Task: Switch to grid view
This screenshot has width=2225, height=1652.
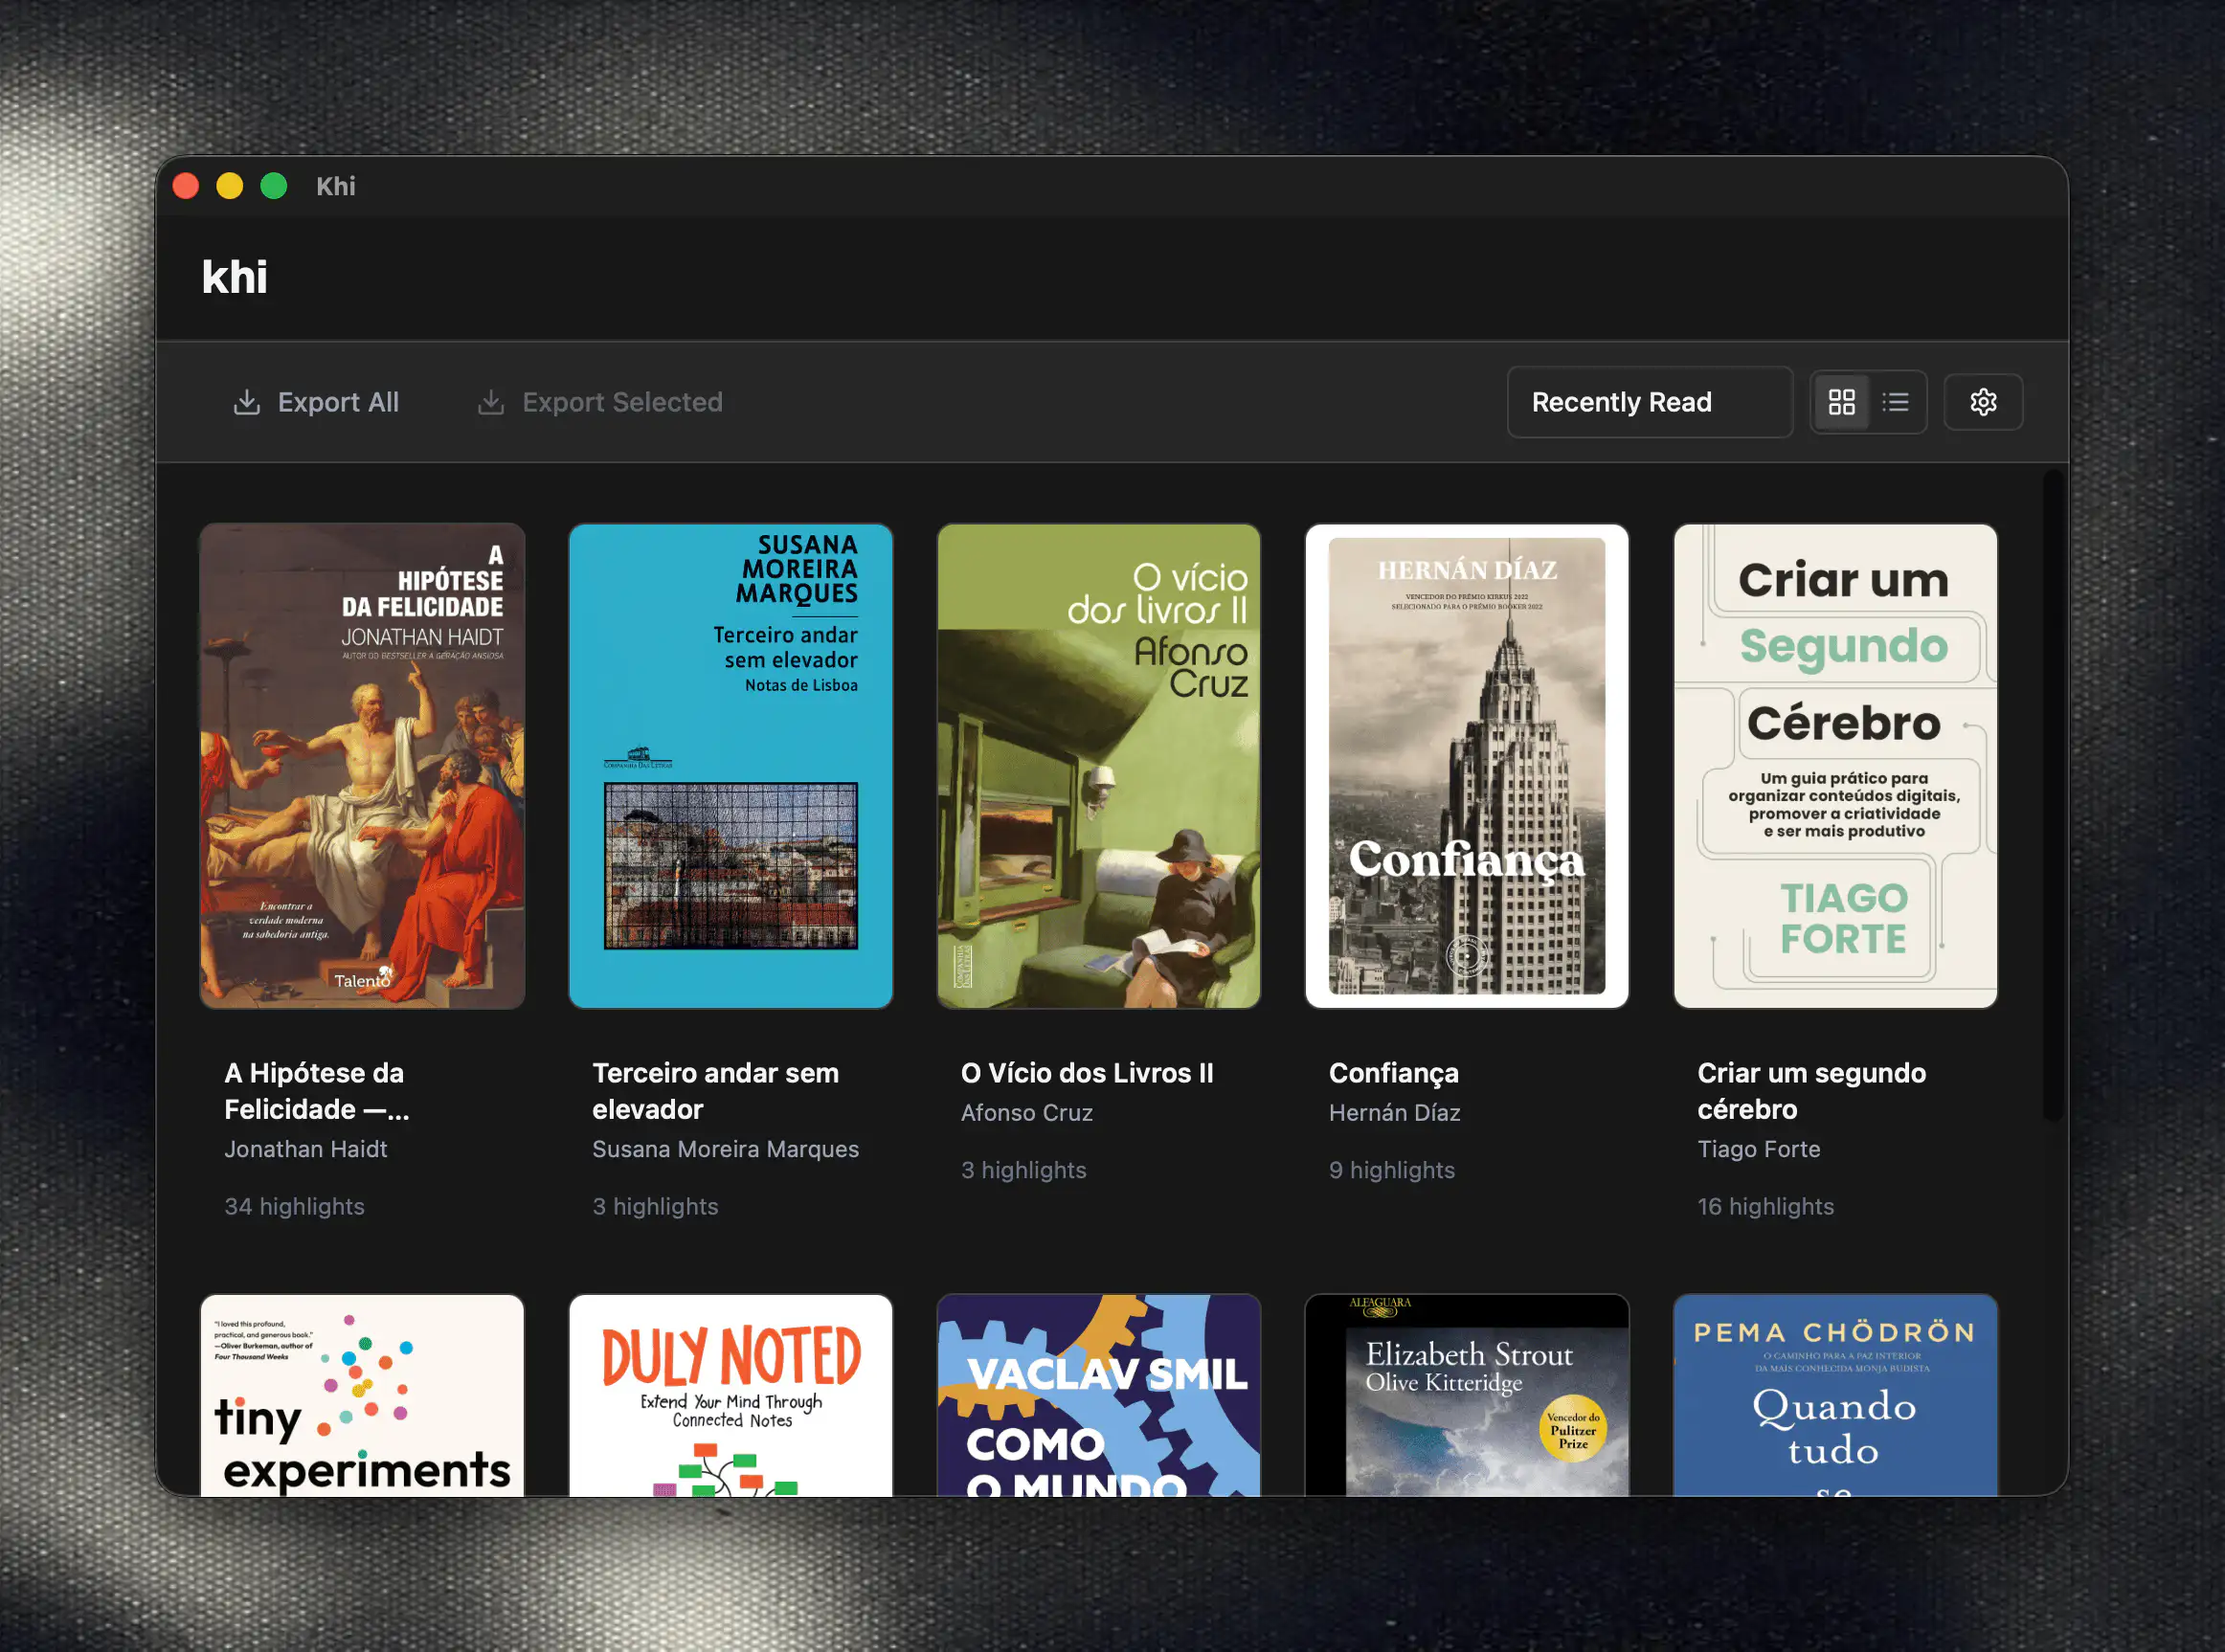Action: coord(1841,402)
